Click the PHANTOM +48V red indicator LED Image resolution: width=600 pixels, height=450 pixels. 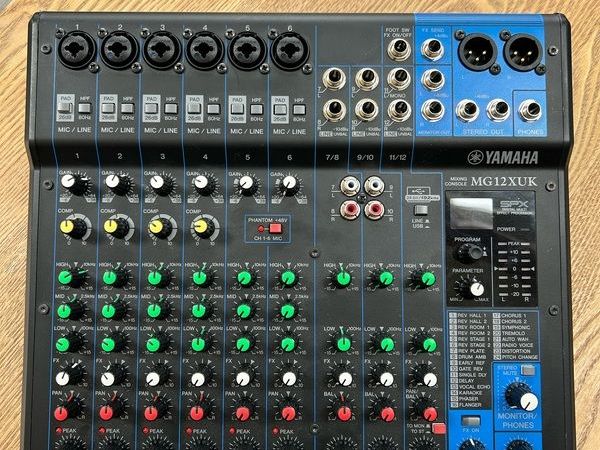[261, 229]
